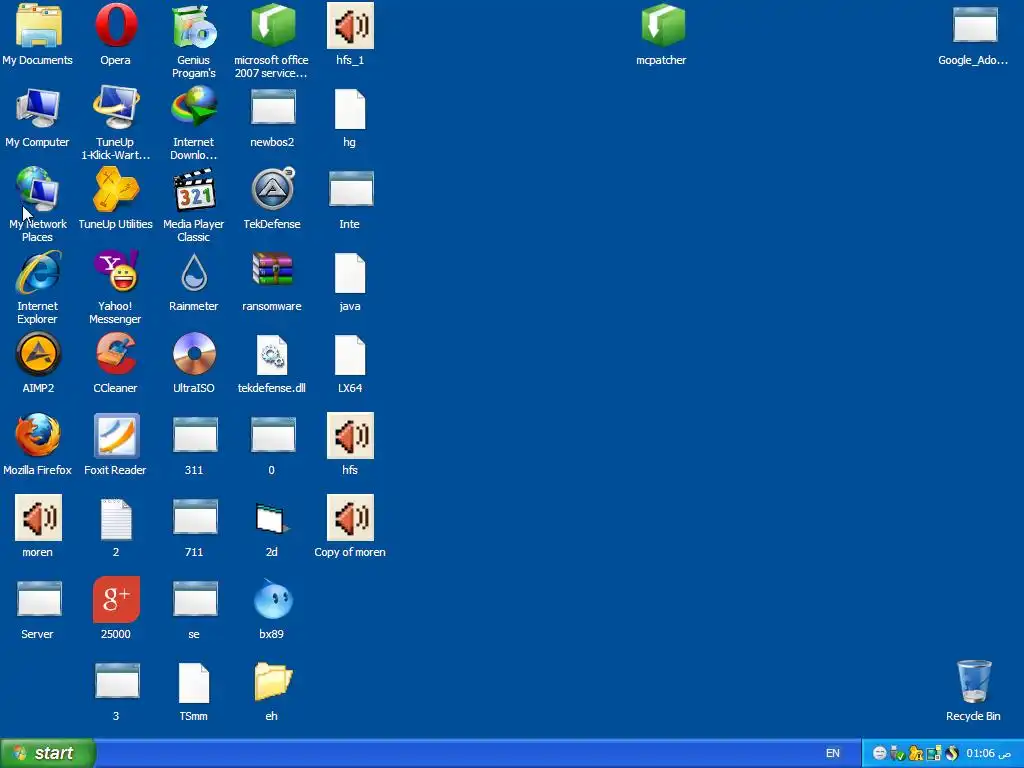Select the java blank file icon

350,273
